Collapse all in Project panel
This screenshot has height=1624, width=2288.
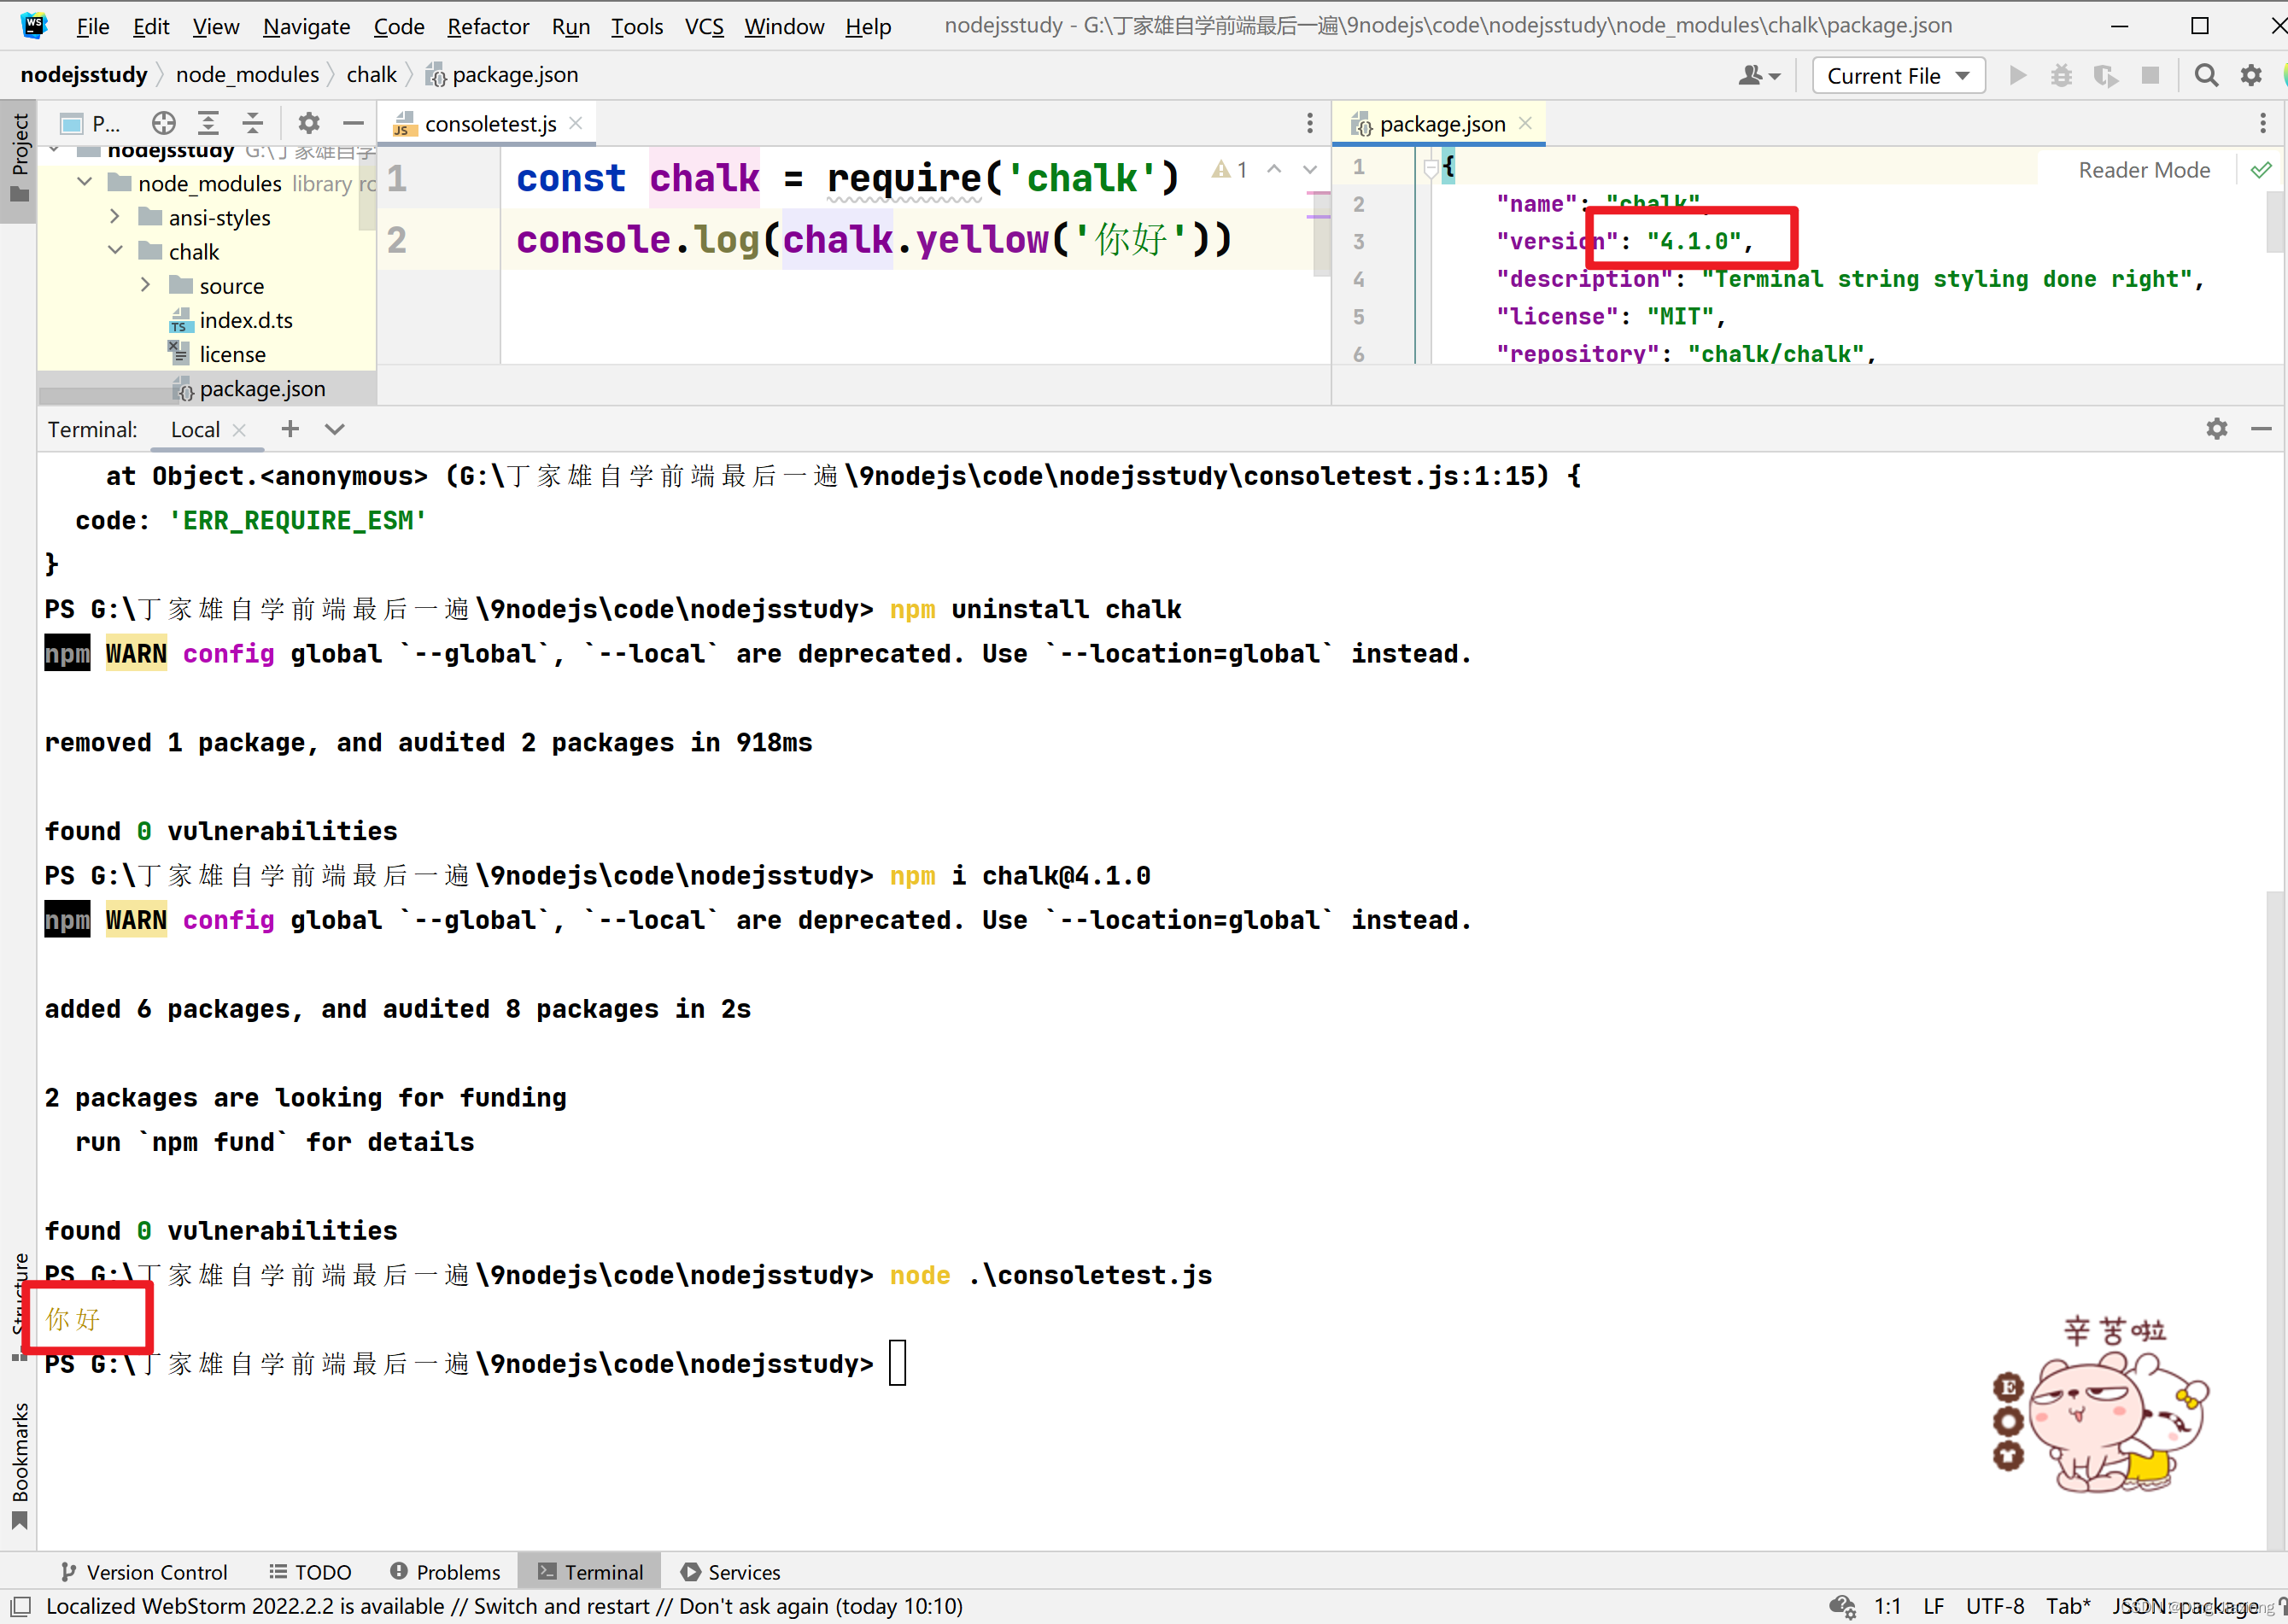click(253, 123)
